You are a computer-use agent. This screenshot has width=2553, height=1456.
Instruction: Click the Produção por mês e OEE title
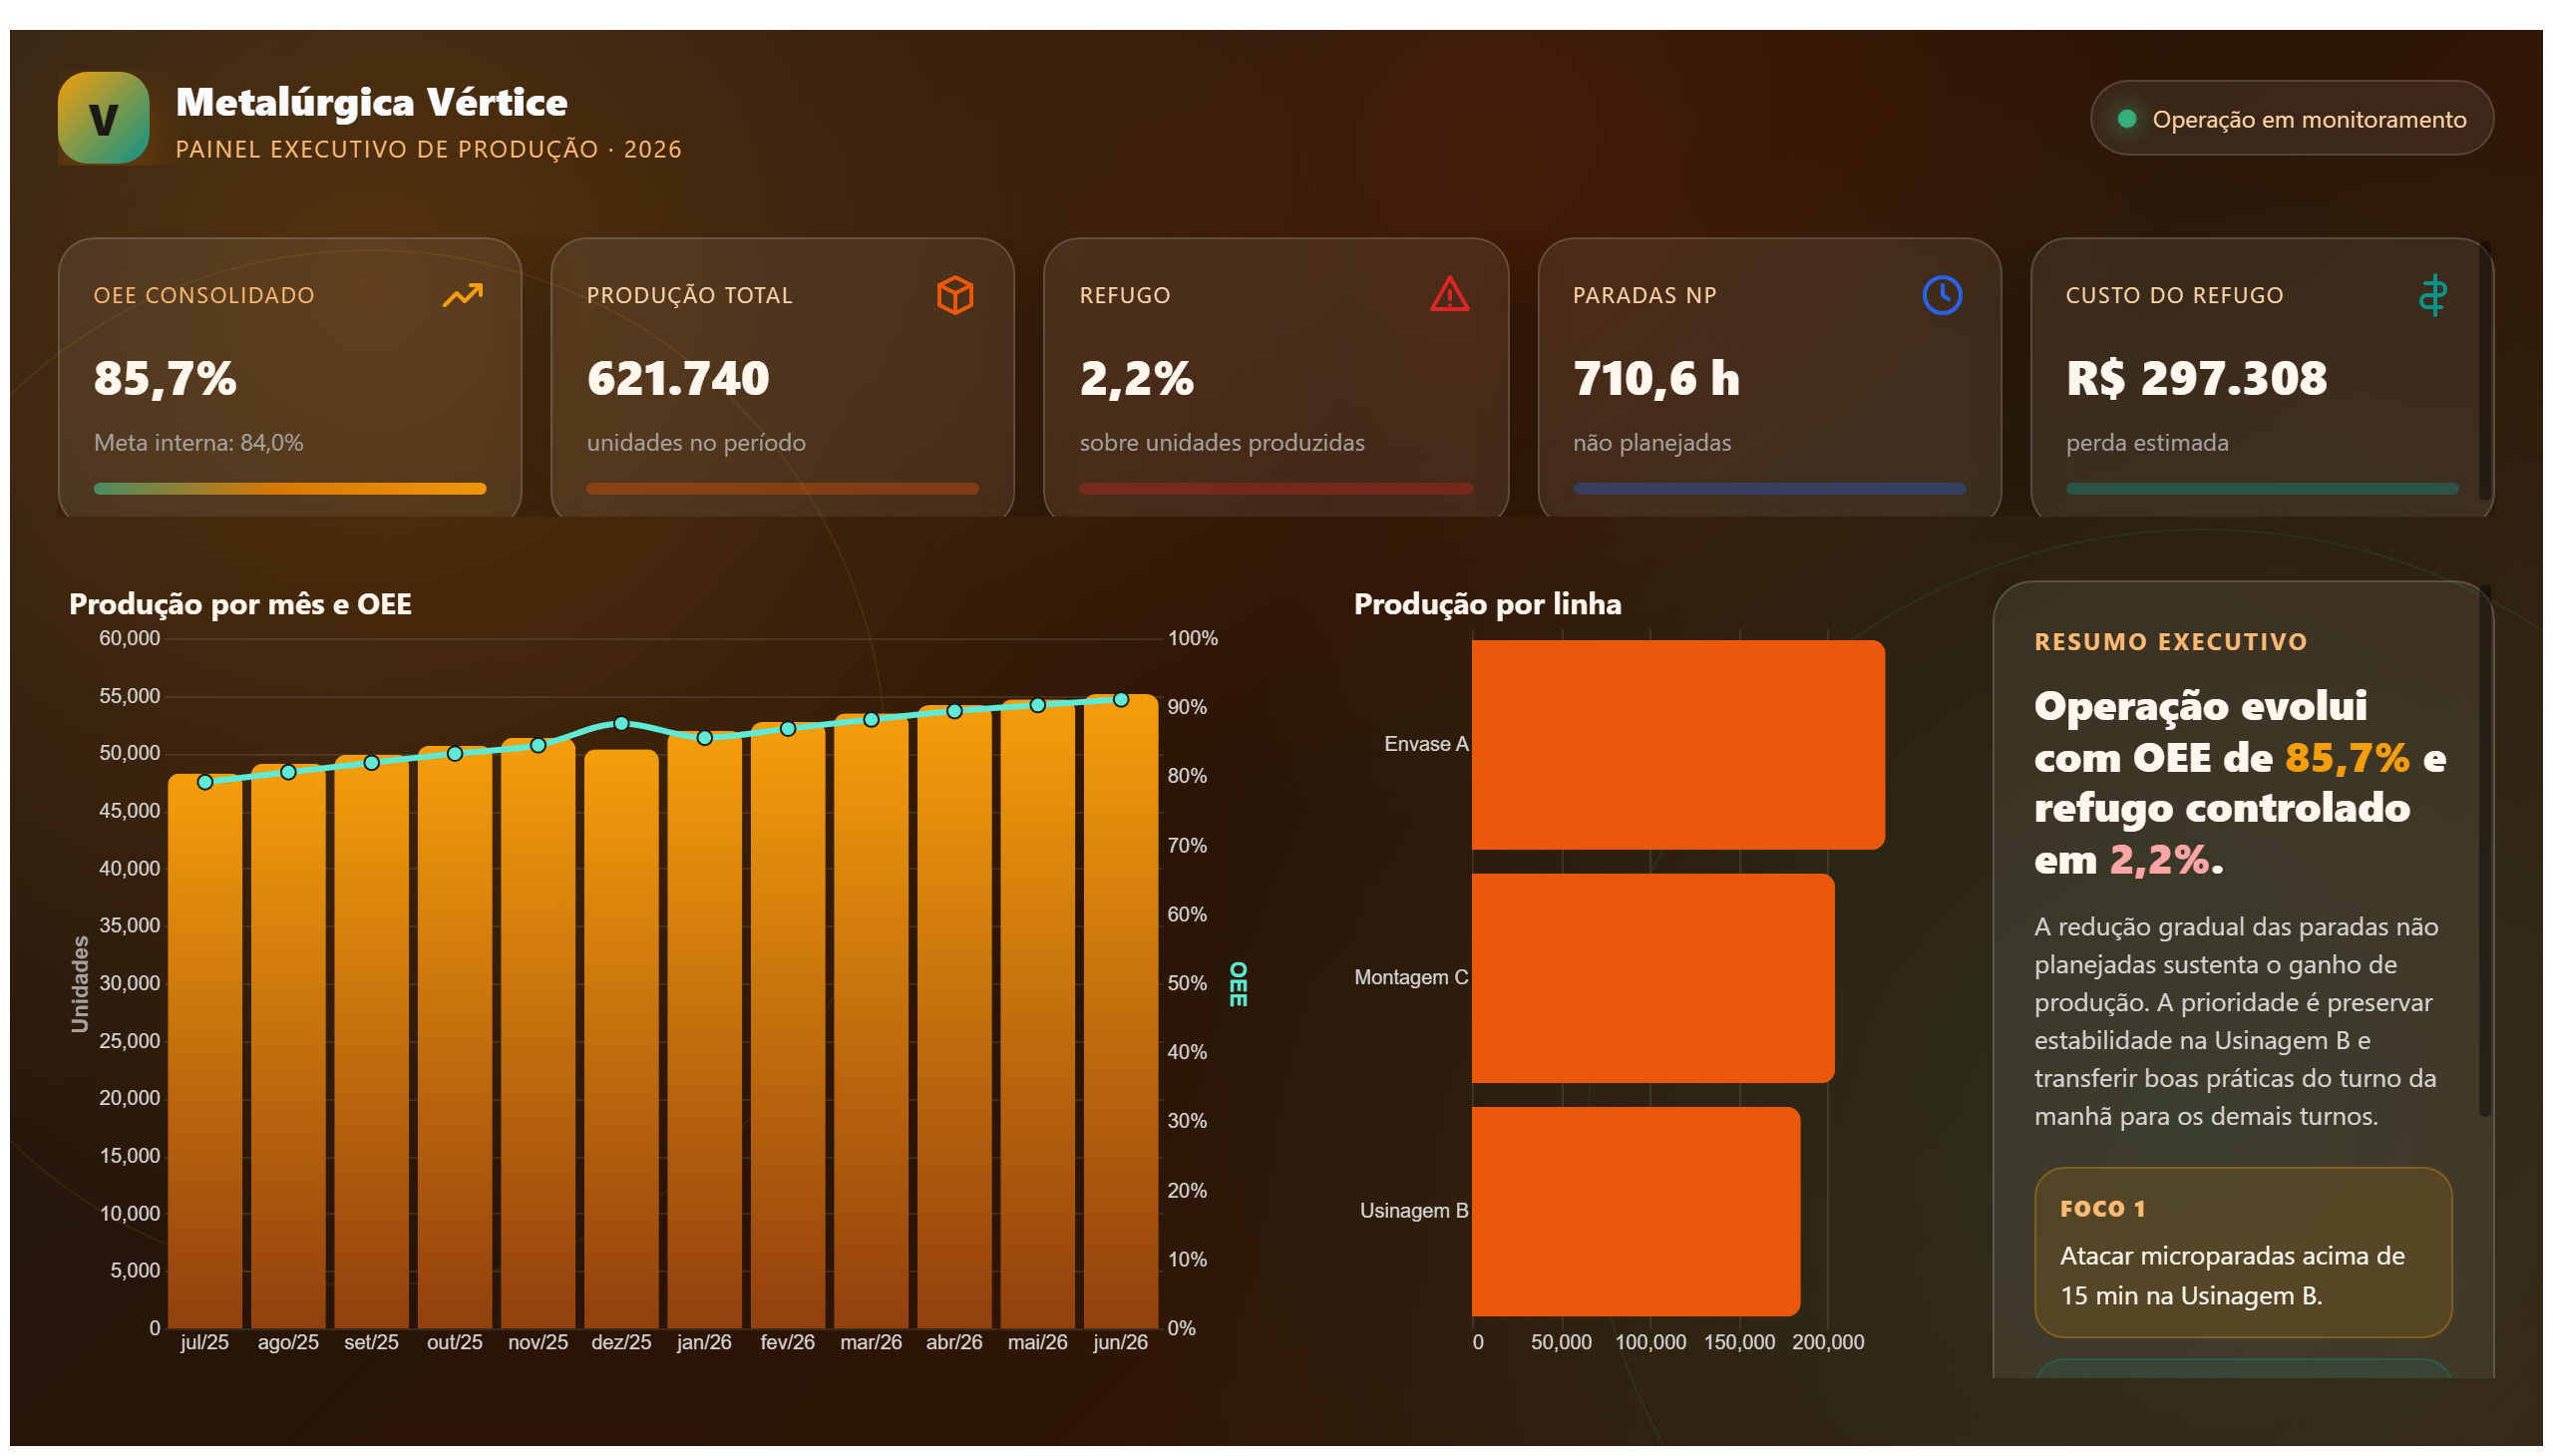(x=240, y=604)
